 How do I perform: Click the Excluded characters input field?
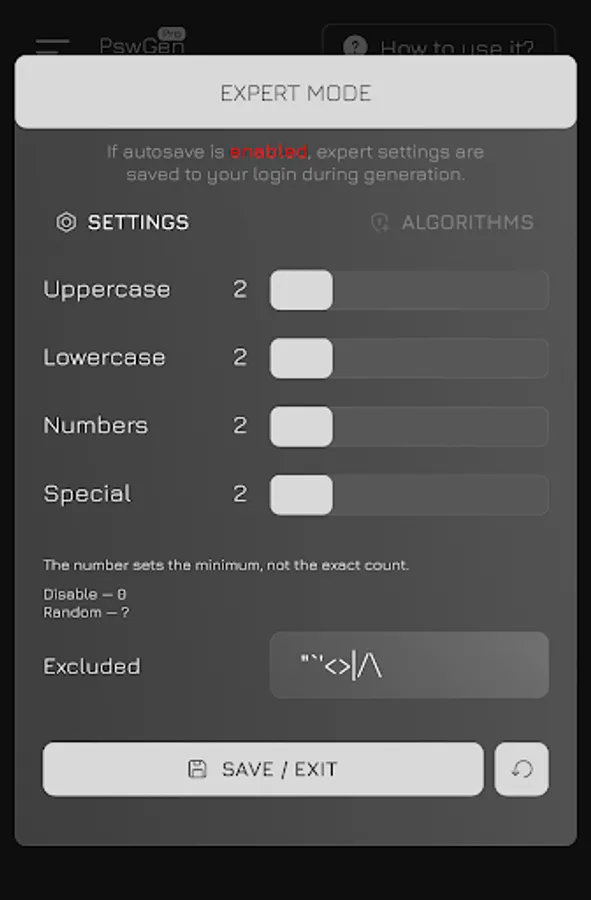409,665
